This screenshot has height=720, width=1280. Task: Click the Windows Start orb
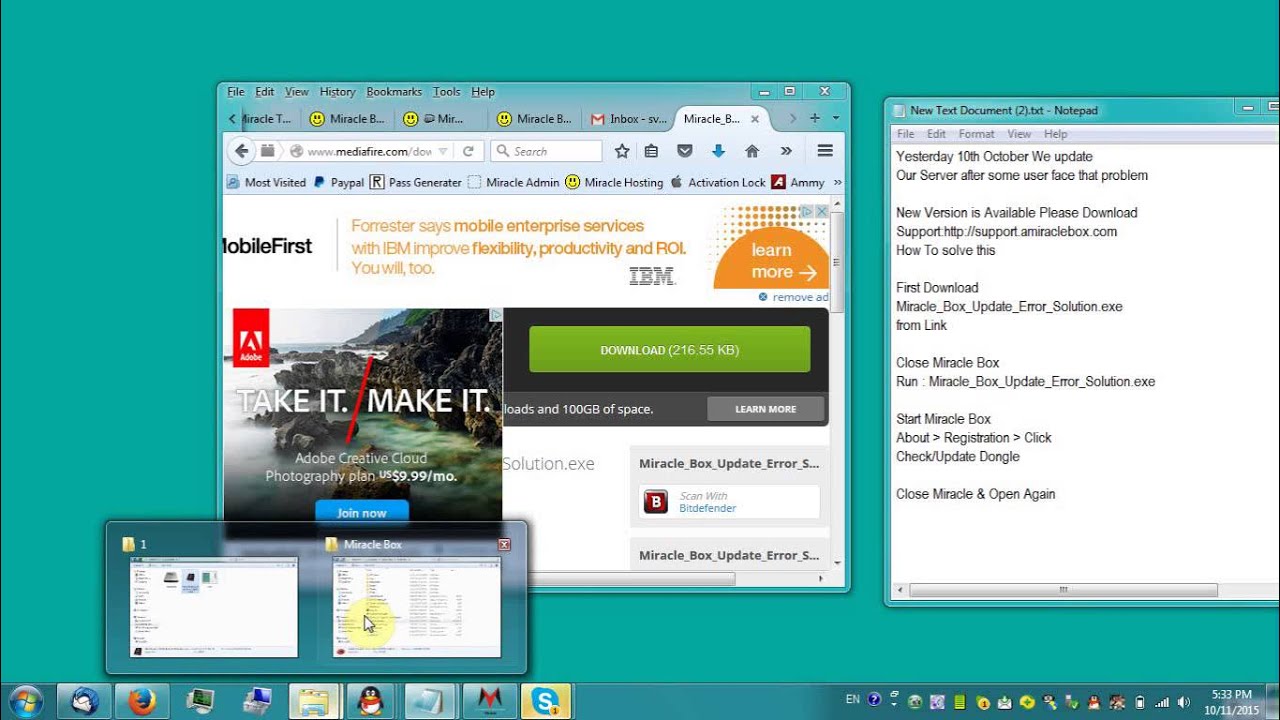pyautogui.click(x=25, y=701)
